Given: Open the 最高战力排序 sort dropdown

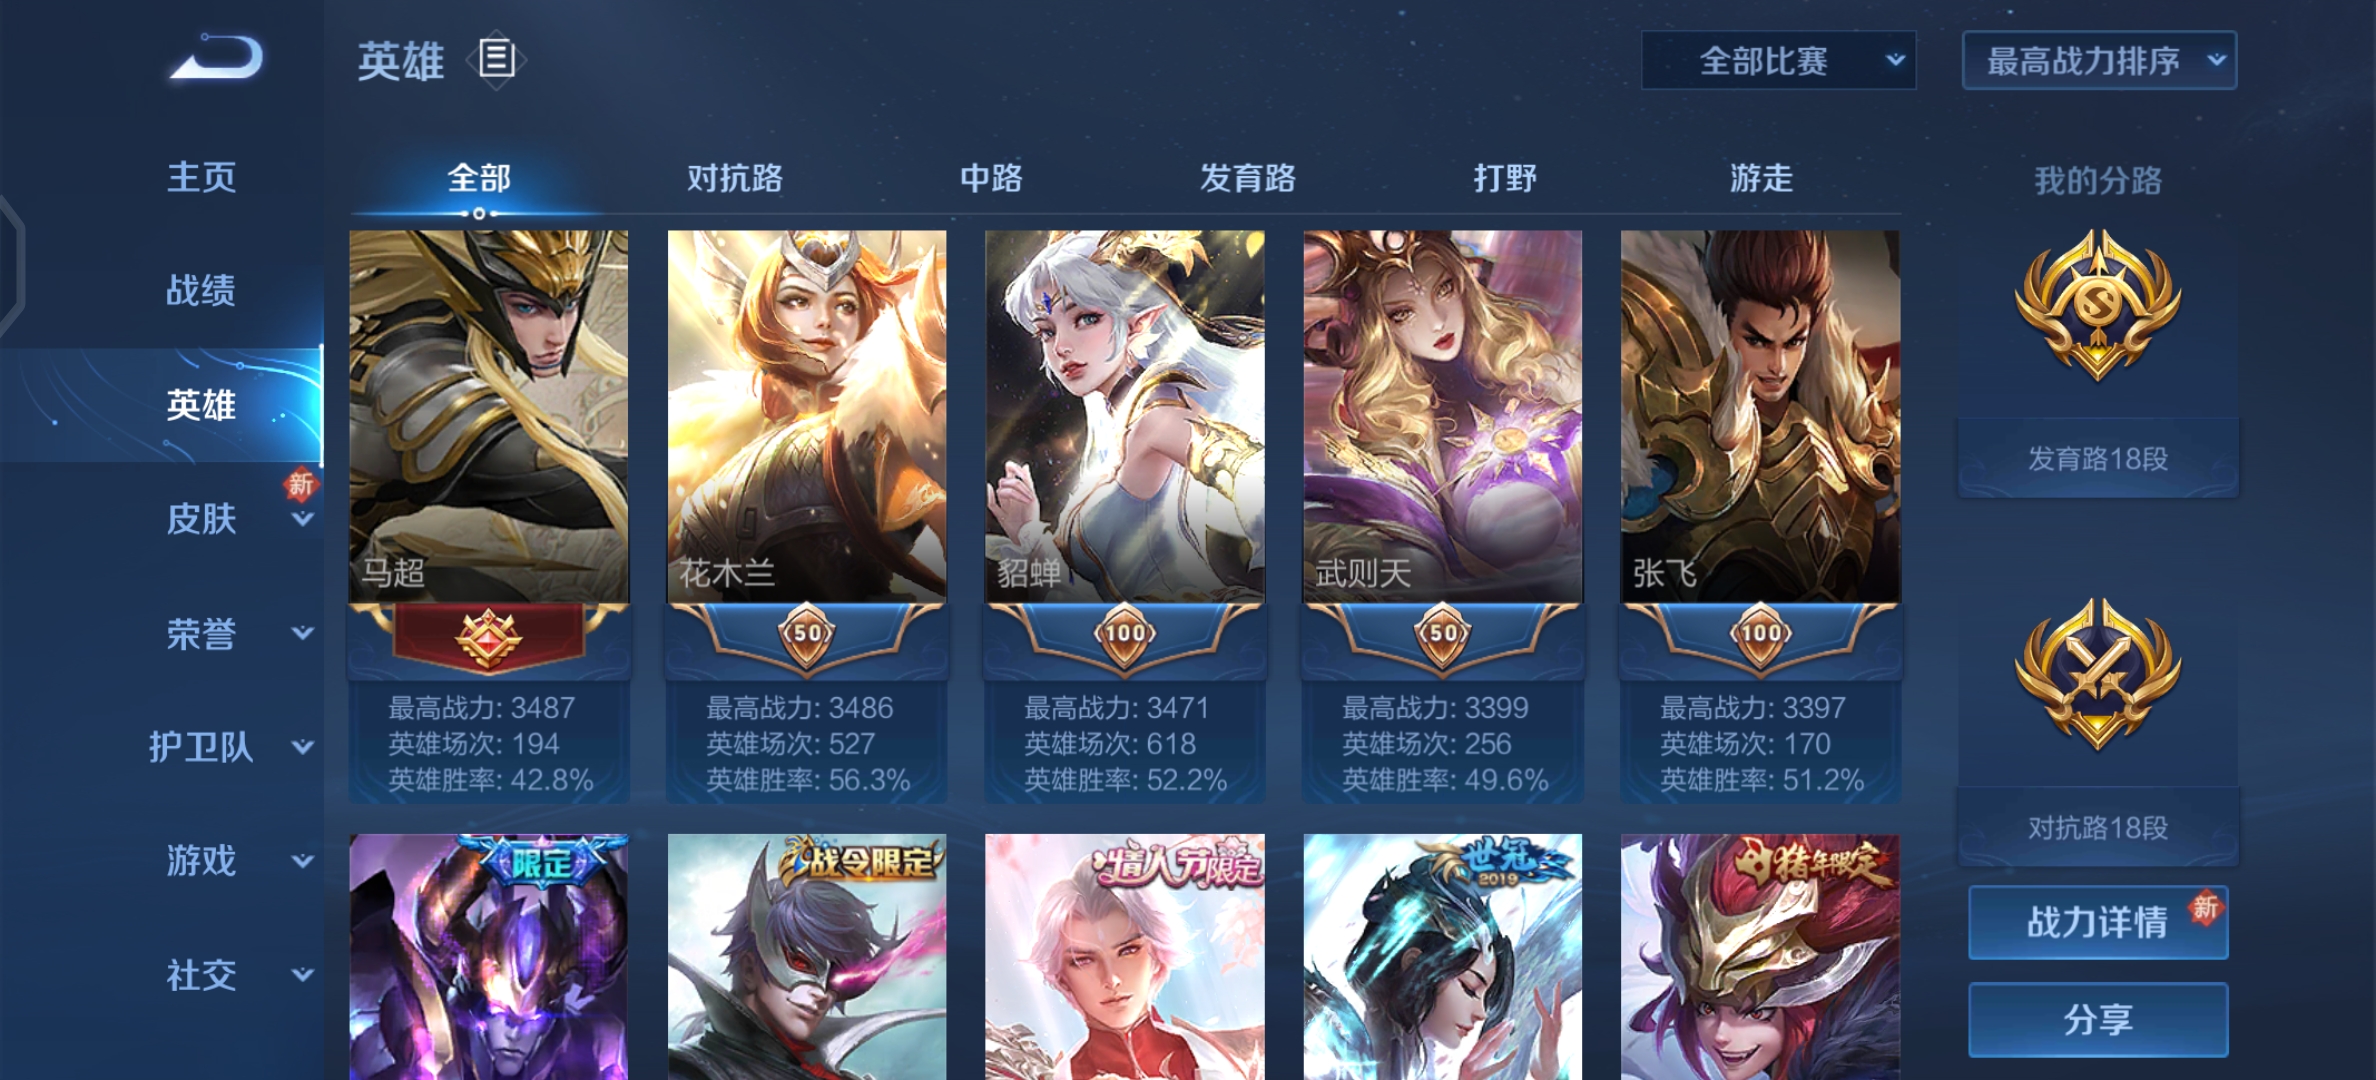Looking at the screenshot, I should [x=2099, y=61].
